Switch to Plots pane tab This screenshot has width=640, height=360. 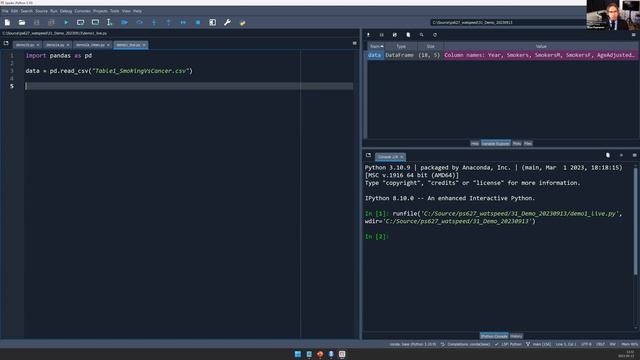[517, 144]
